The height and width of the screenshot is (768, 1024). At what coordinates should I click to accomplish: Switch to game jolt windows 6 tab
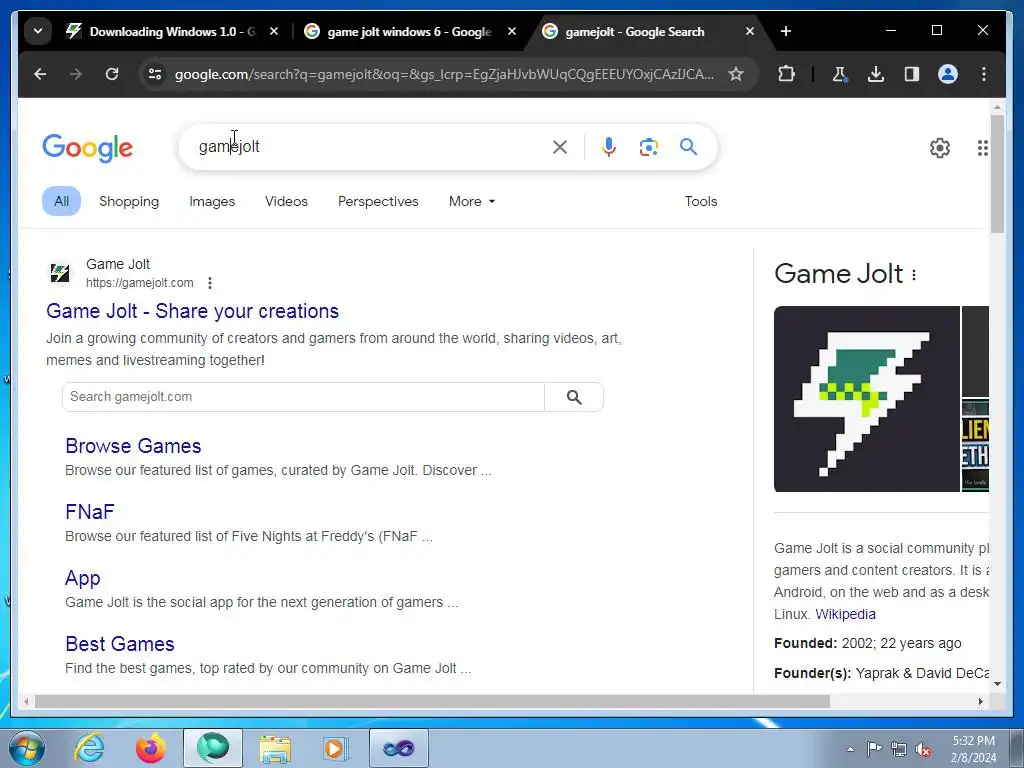(x=410, y=31)
